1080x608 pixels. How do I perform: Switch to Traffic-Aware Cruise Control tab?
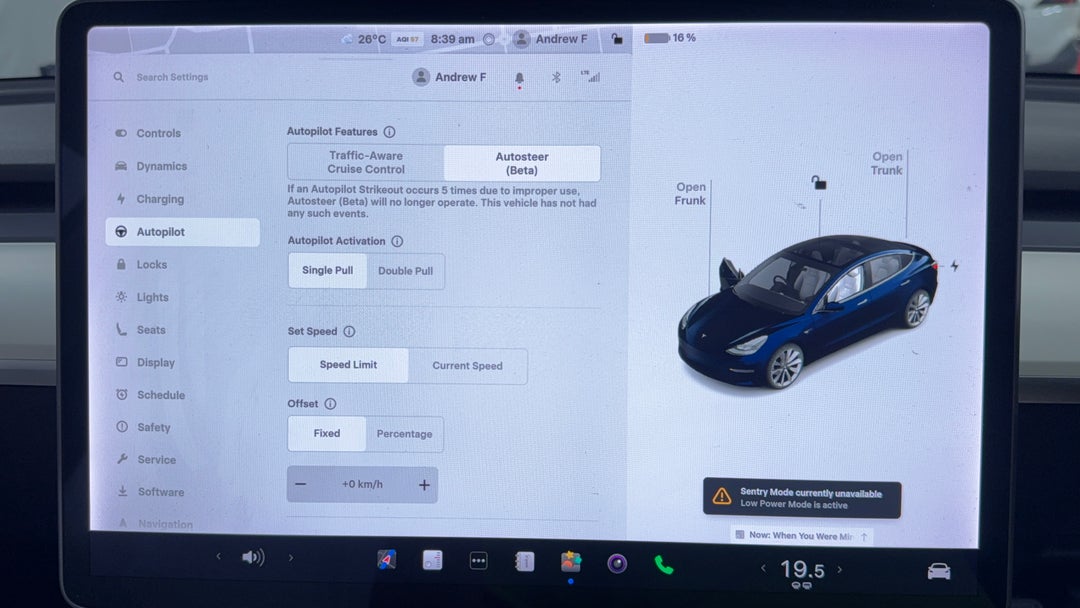(366, 162)
